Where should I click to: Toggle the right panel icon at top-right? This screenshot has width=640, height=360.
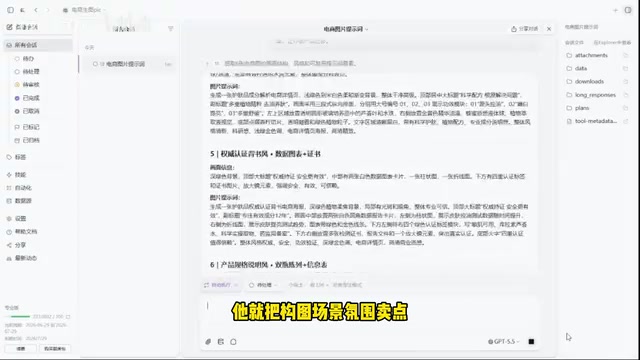tap(628, 10)
